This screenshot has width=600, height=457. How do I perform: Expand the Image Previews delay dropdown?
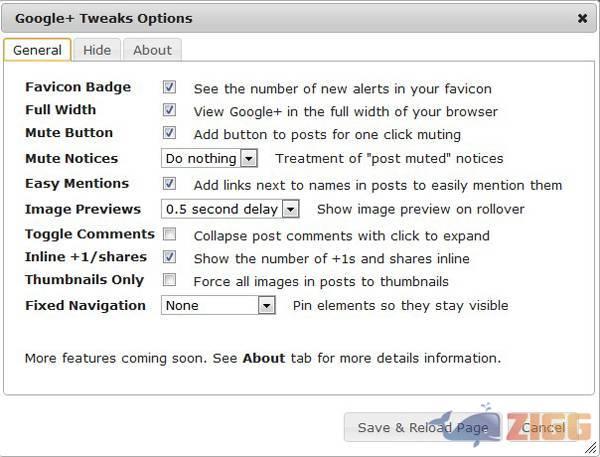231,209
